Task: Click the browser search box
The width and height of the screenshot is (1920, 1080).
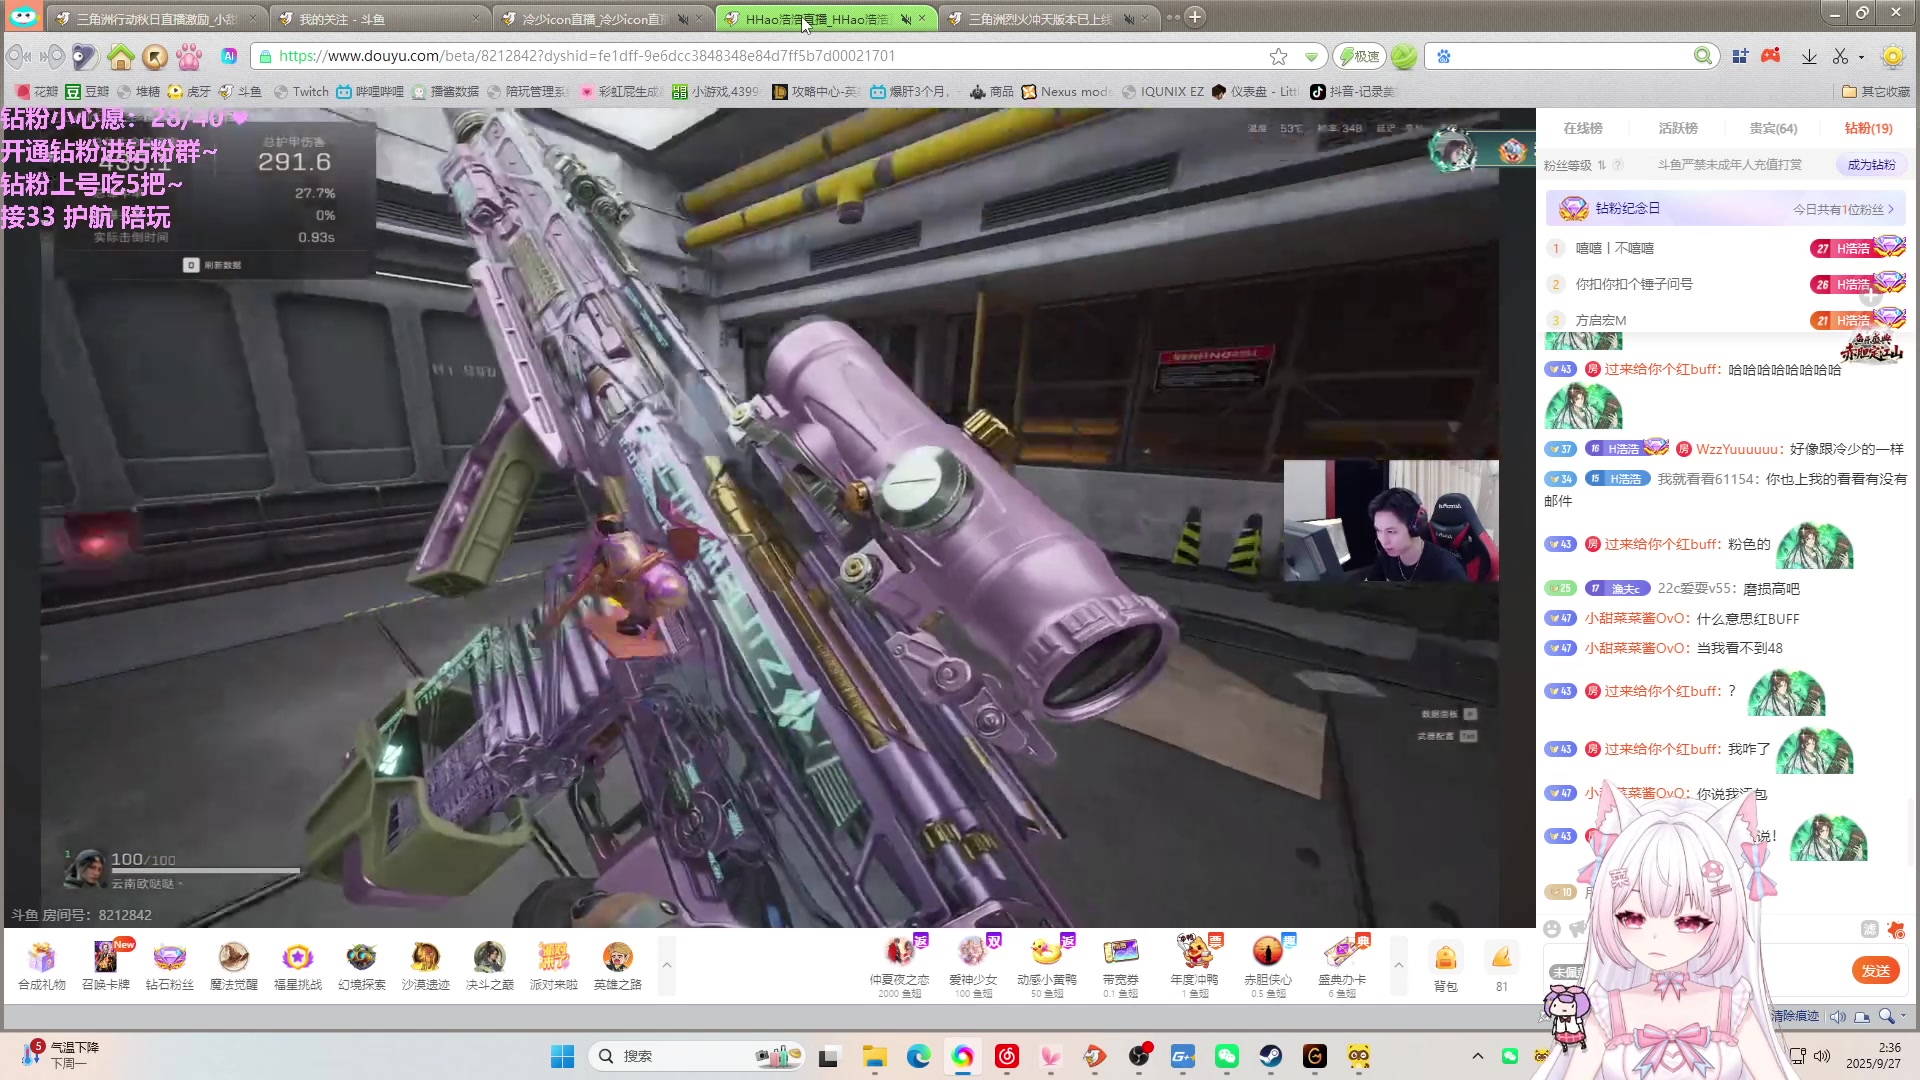Action: tap(1572, 56)
